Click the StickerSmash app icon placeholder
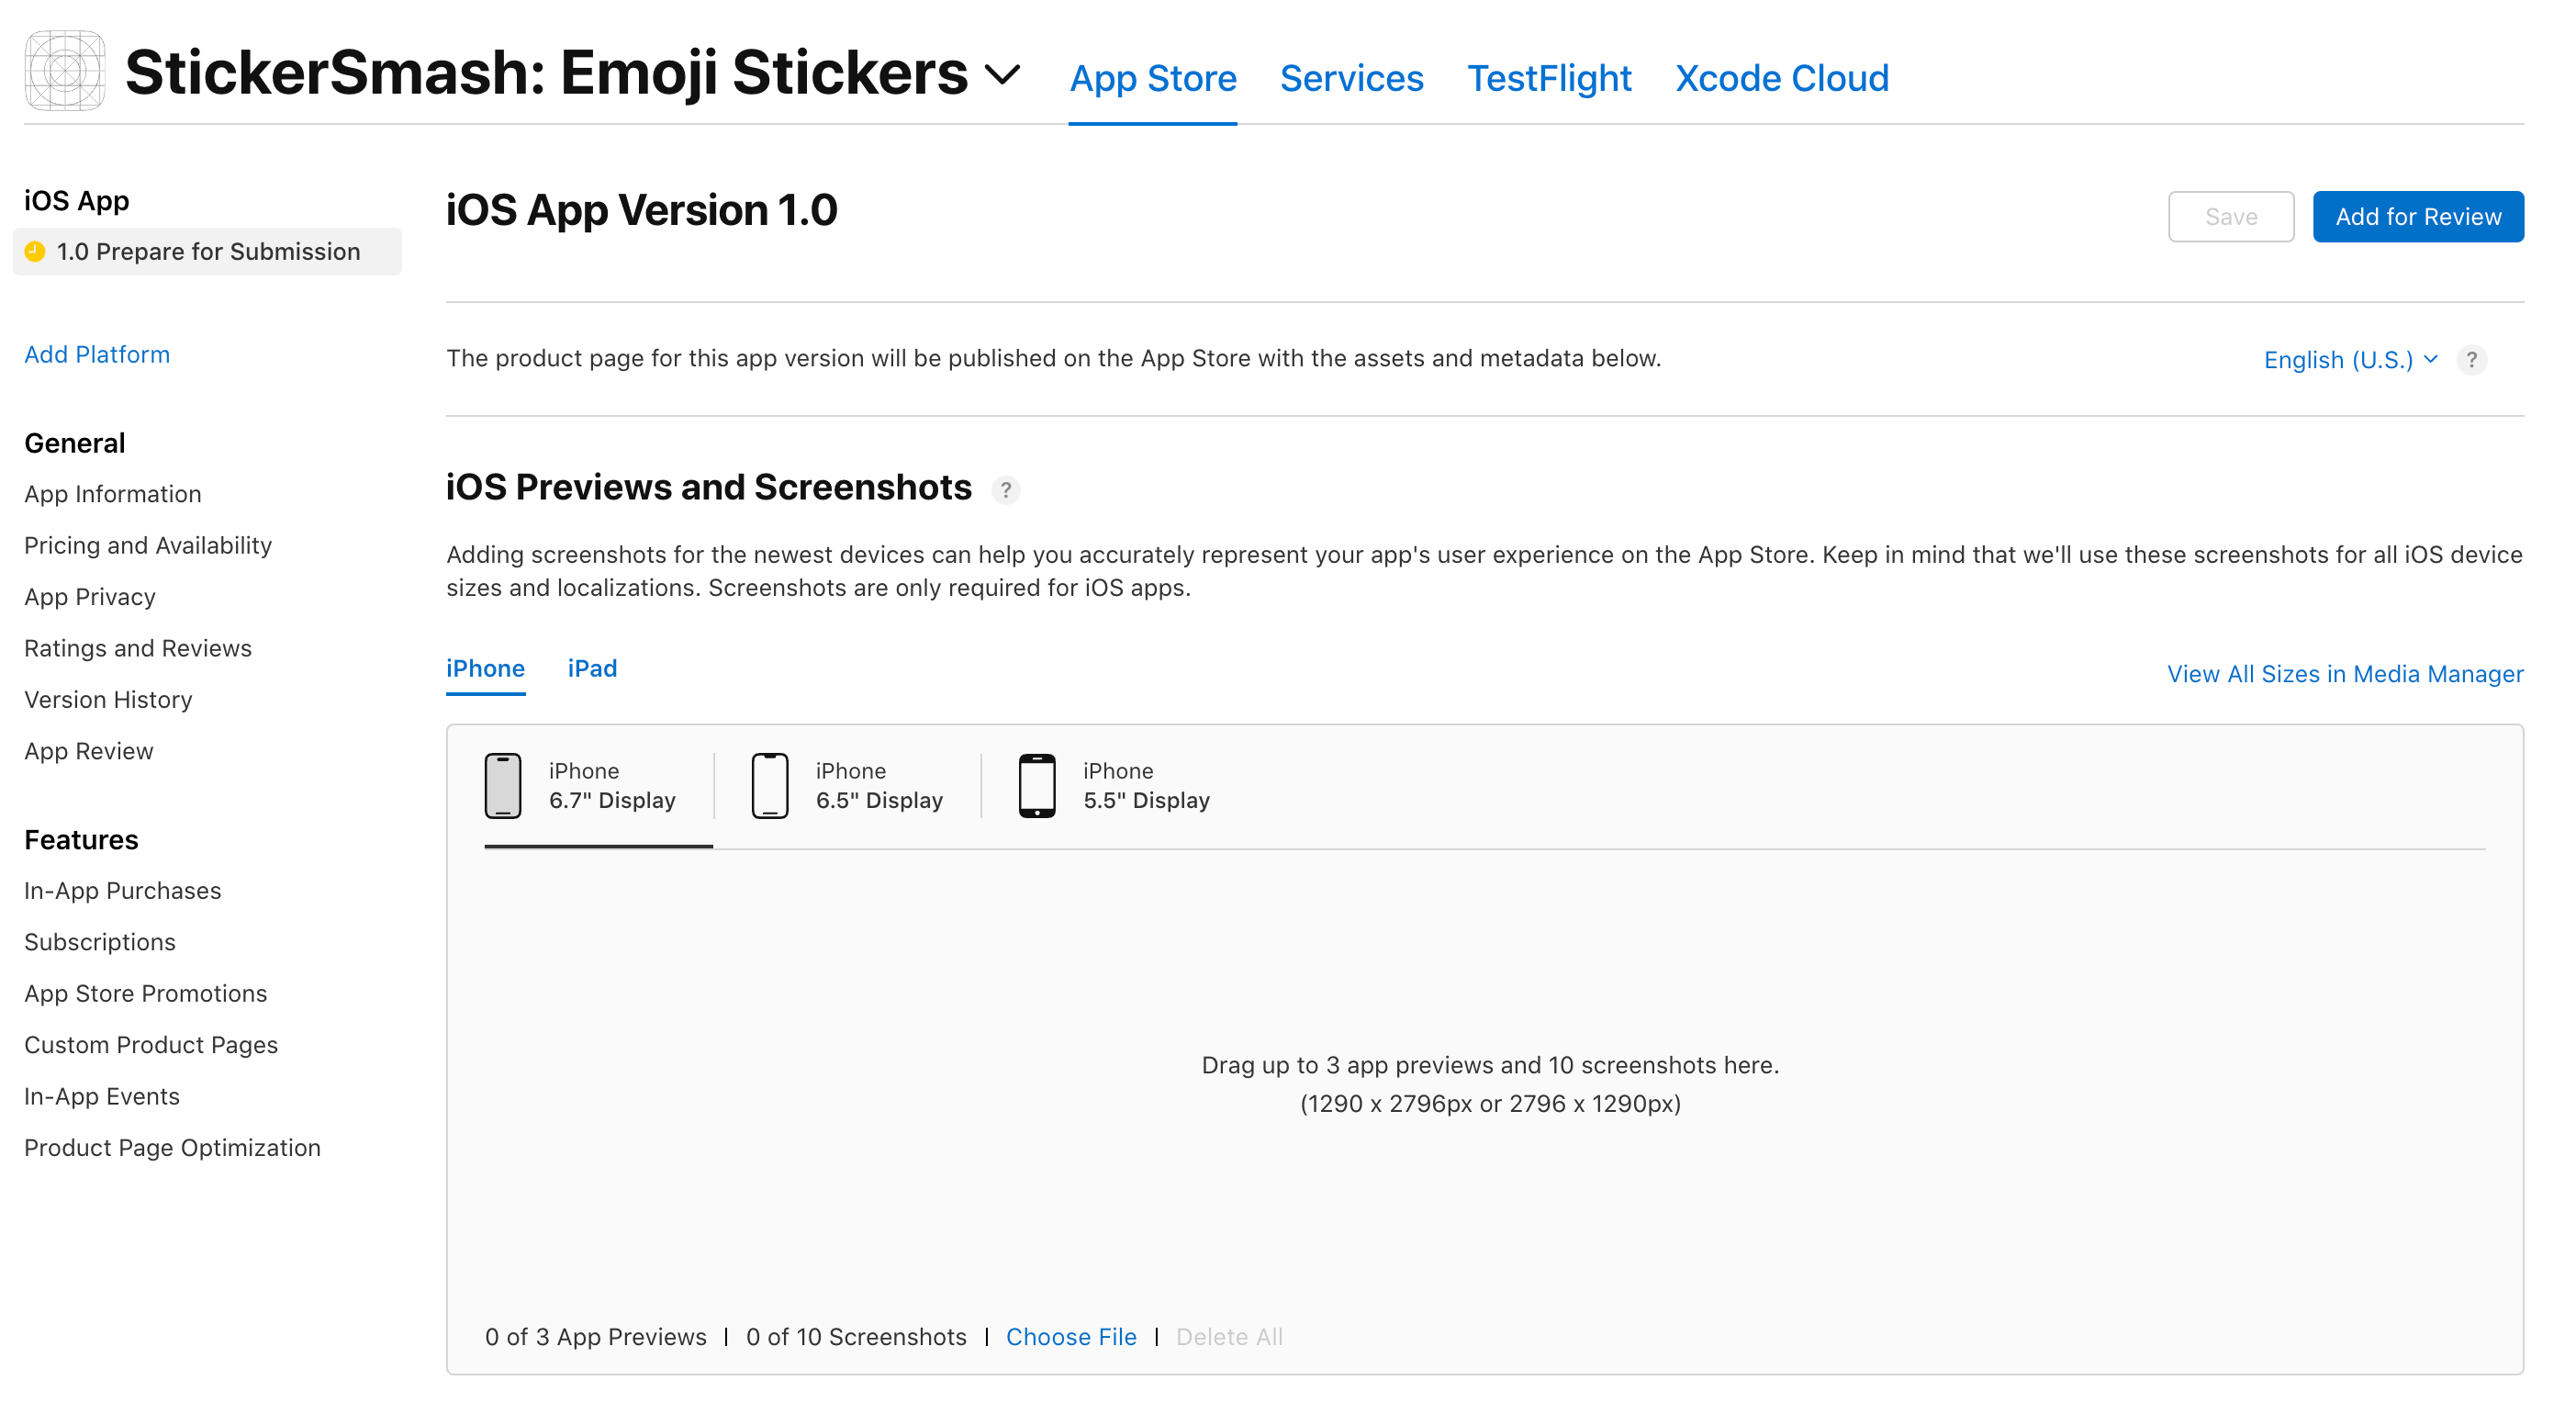This screenshot has width=2576, height=1414. click(65, 71)
